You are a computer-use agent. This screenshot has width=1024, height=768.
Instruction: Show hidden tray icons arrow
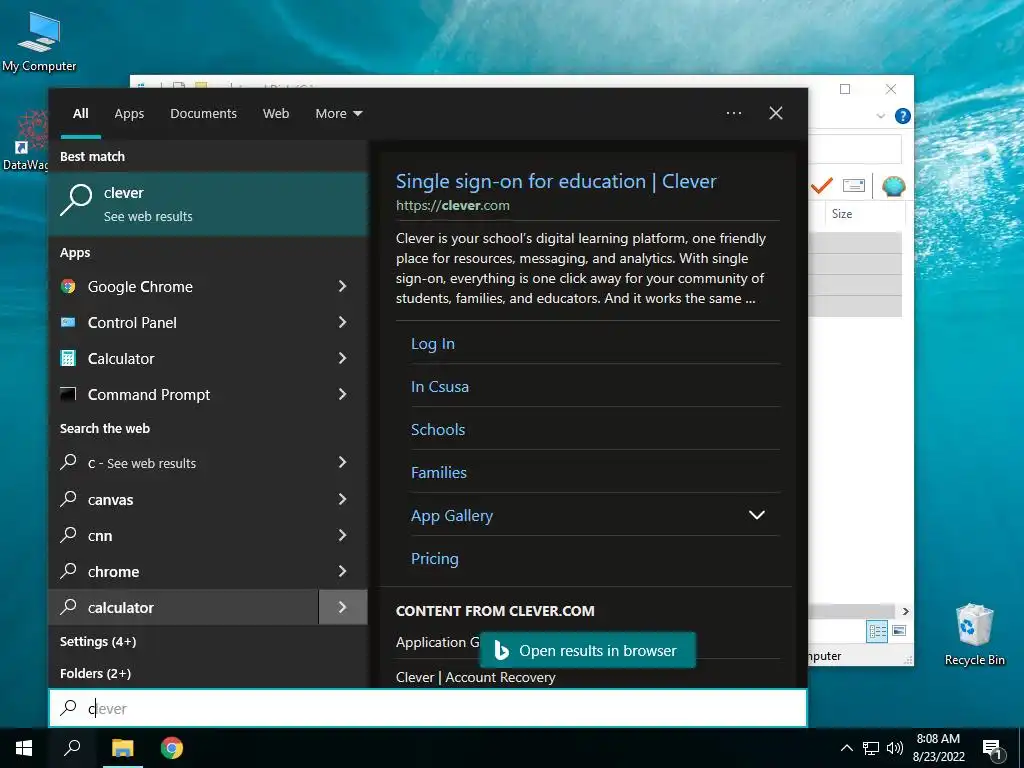(x=846, y=748)
